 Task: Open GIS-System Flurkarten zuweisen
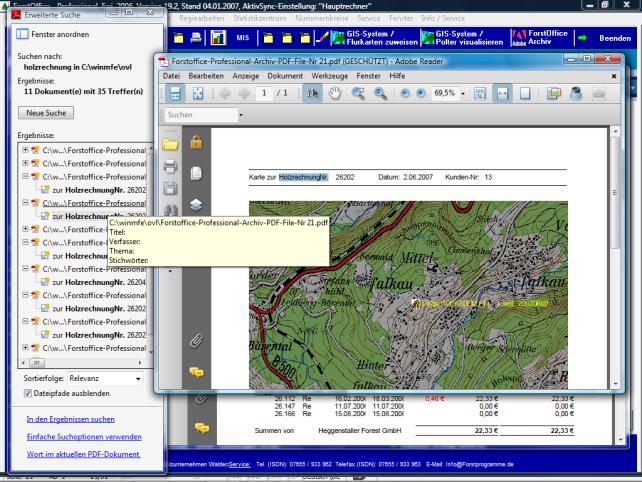[x=375, y=38]
